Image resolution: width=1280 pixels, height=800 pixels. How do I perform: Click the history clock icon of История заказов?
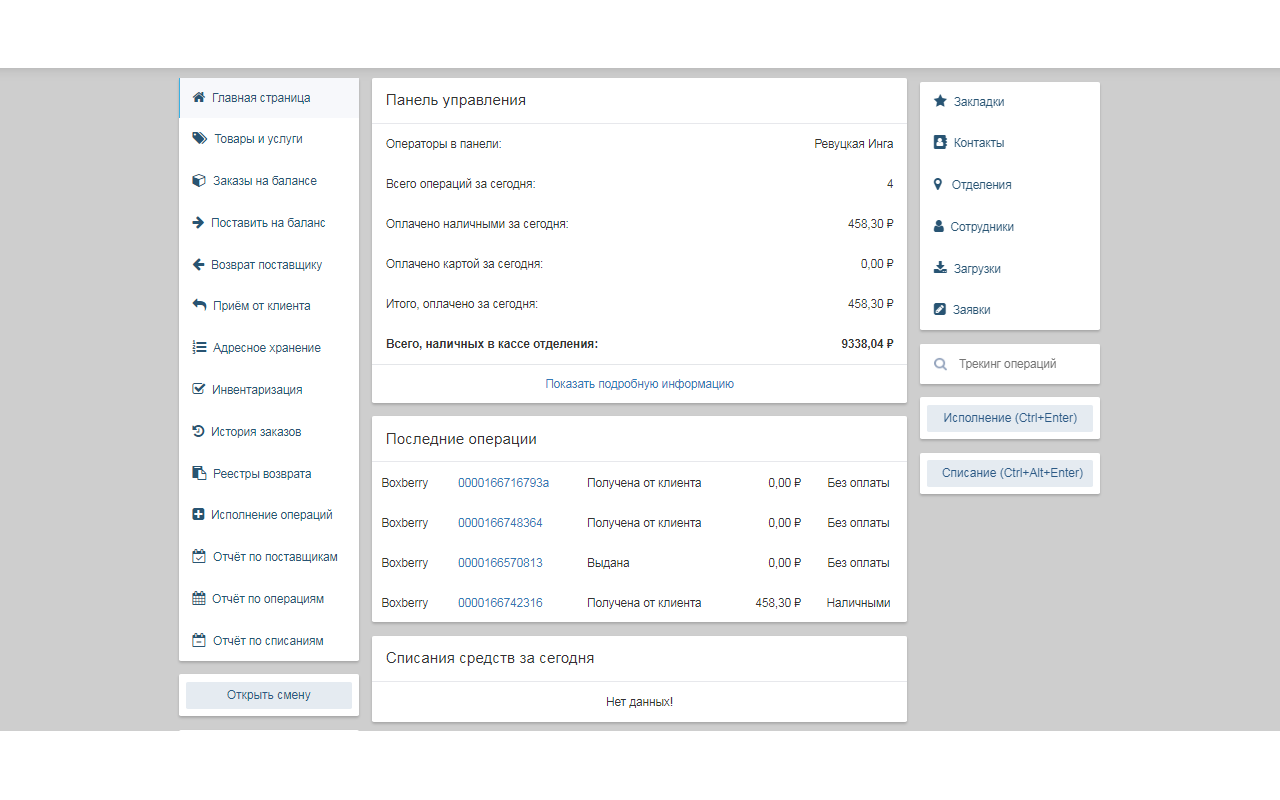click(198, 432)
